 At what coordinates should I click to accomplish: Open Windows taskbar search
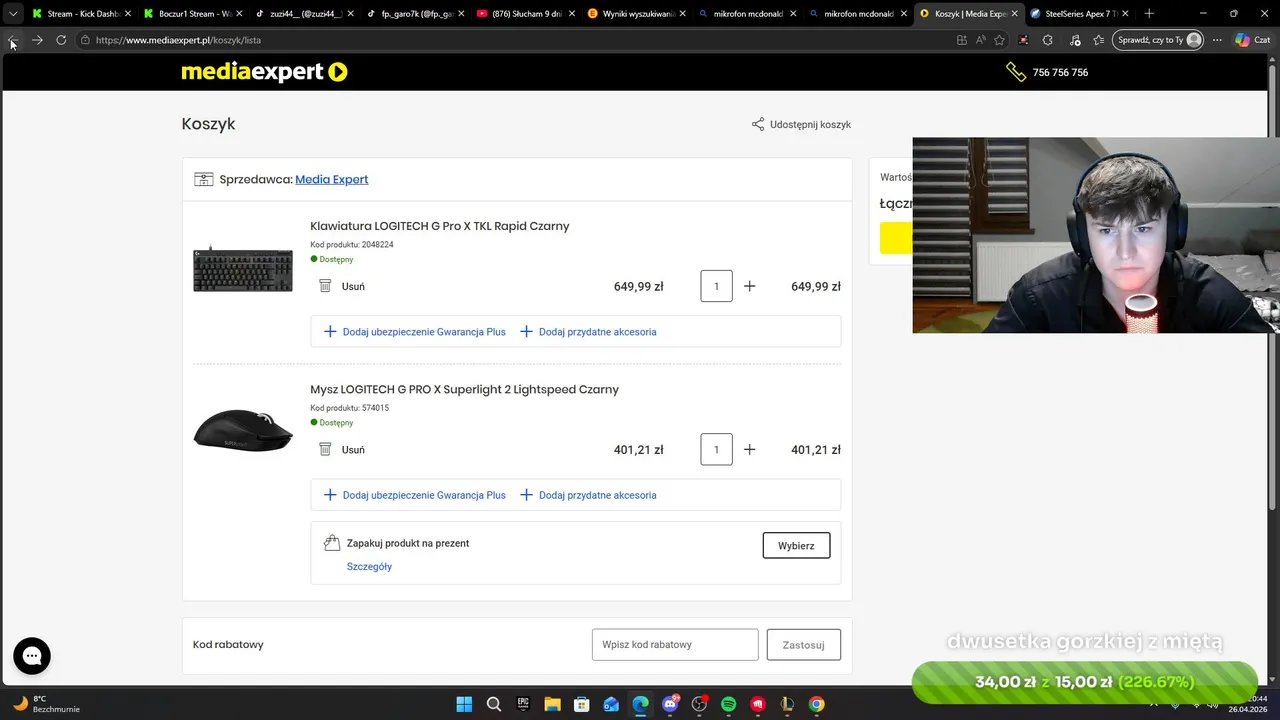pyautogui.click(x=493, y=704)
